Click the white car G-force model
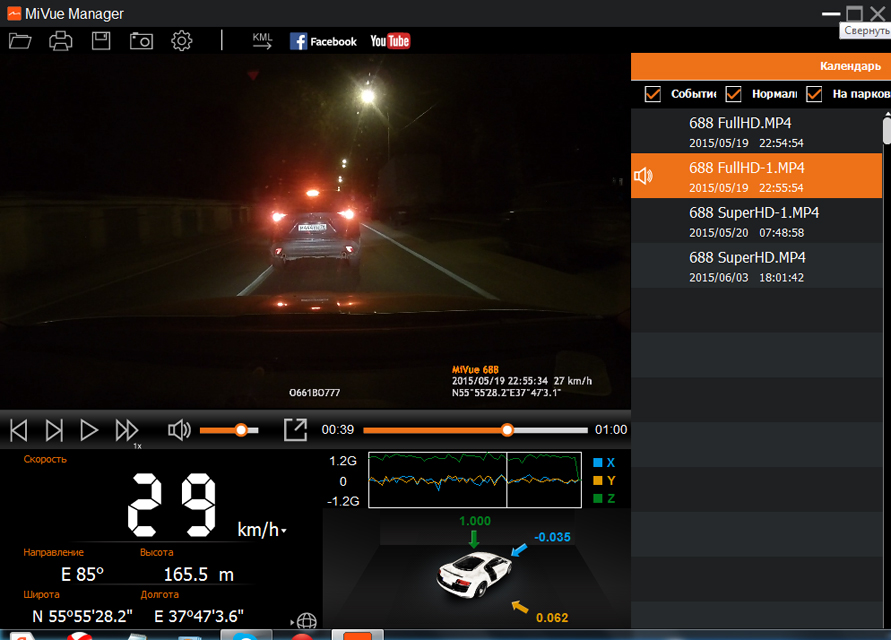The width and height of the screenshot is (891, 640). coord(474,574)
